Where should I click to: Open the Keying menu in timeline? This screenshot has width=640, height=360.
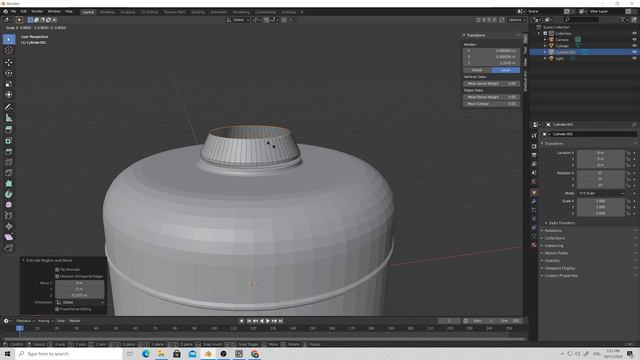coord(45,321)
